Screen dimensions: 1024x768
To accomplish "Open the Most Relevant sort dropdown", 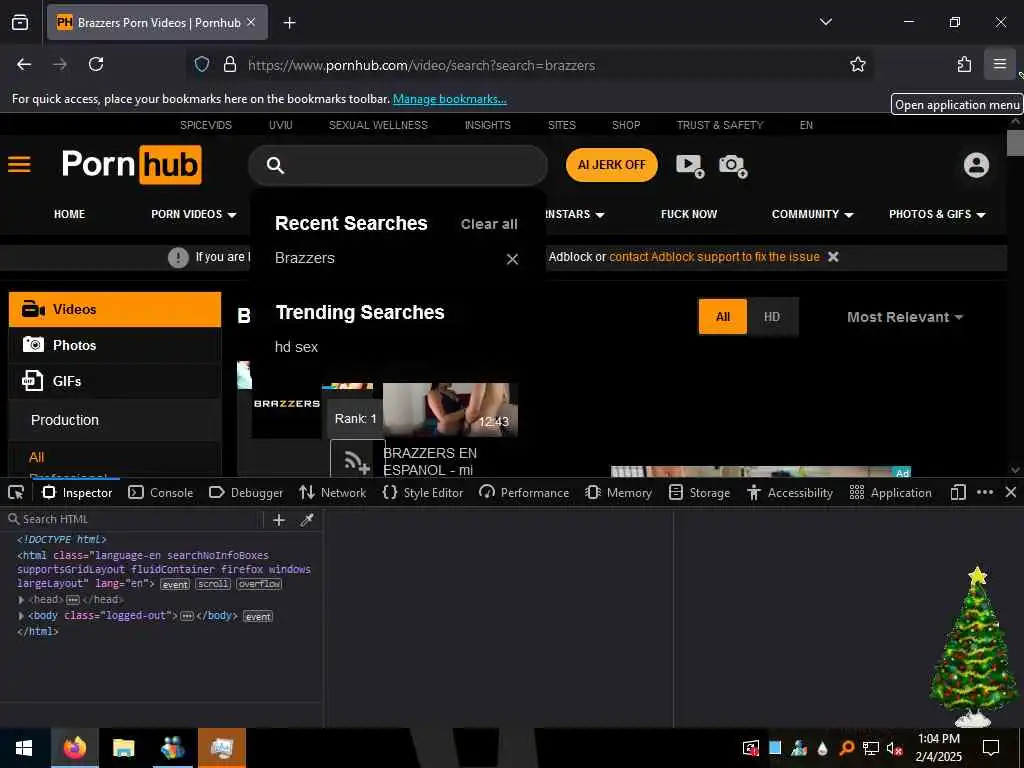I will click(x=904, y=317).
